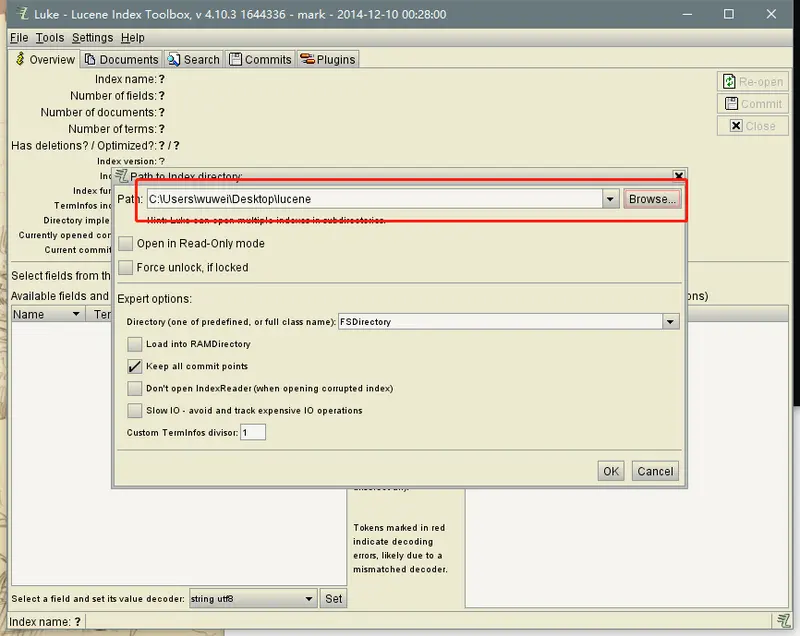Open the Help menu
The image size is (800, 636).
tap(133, 38)
